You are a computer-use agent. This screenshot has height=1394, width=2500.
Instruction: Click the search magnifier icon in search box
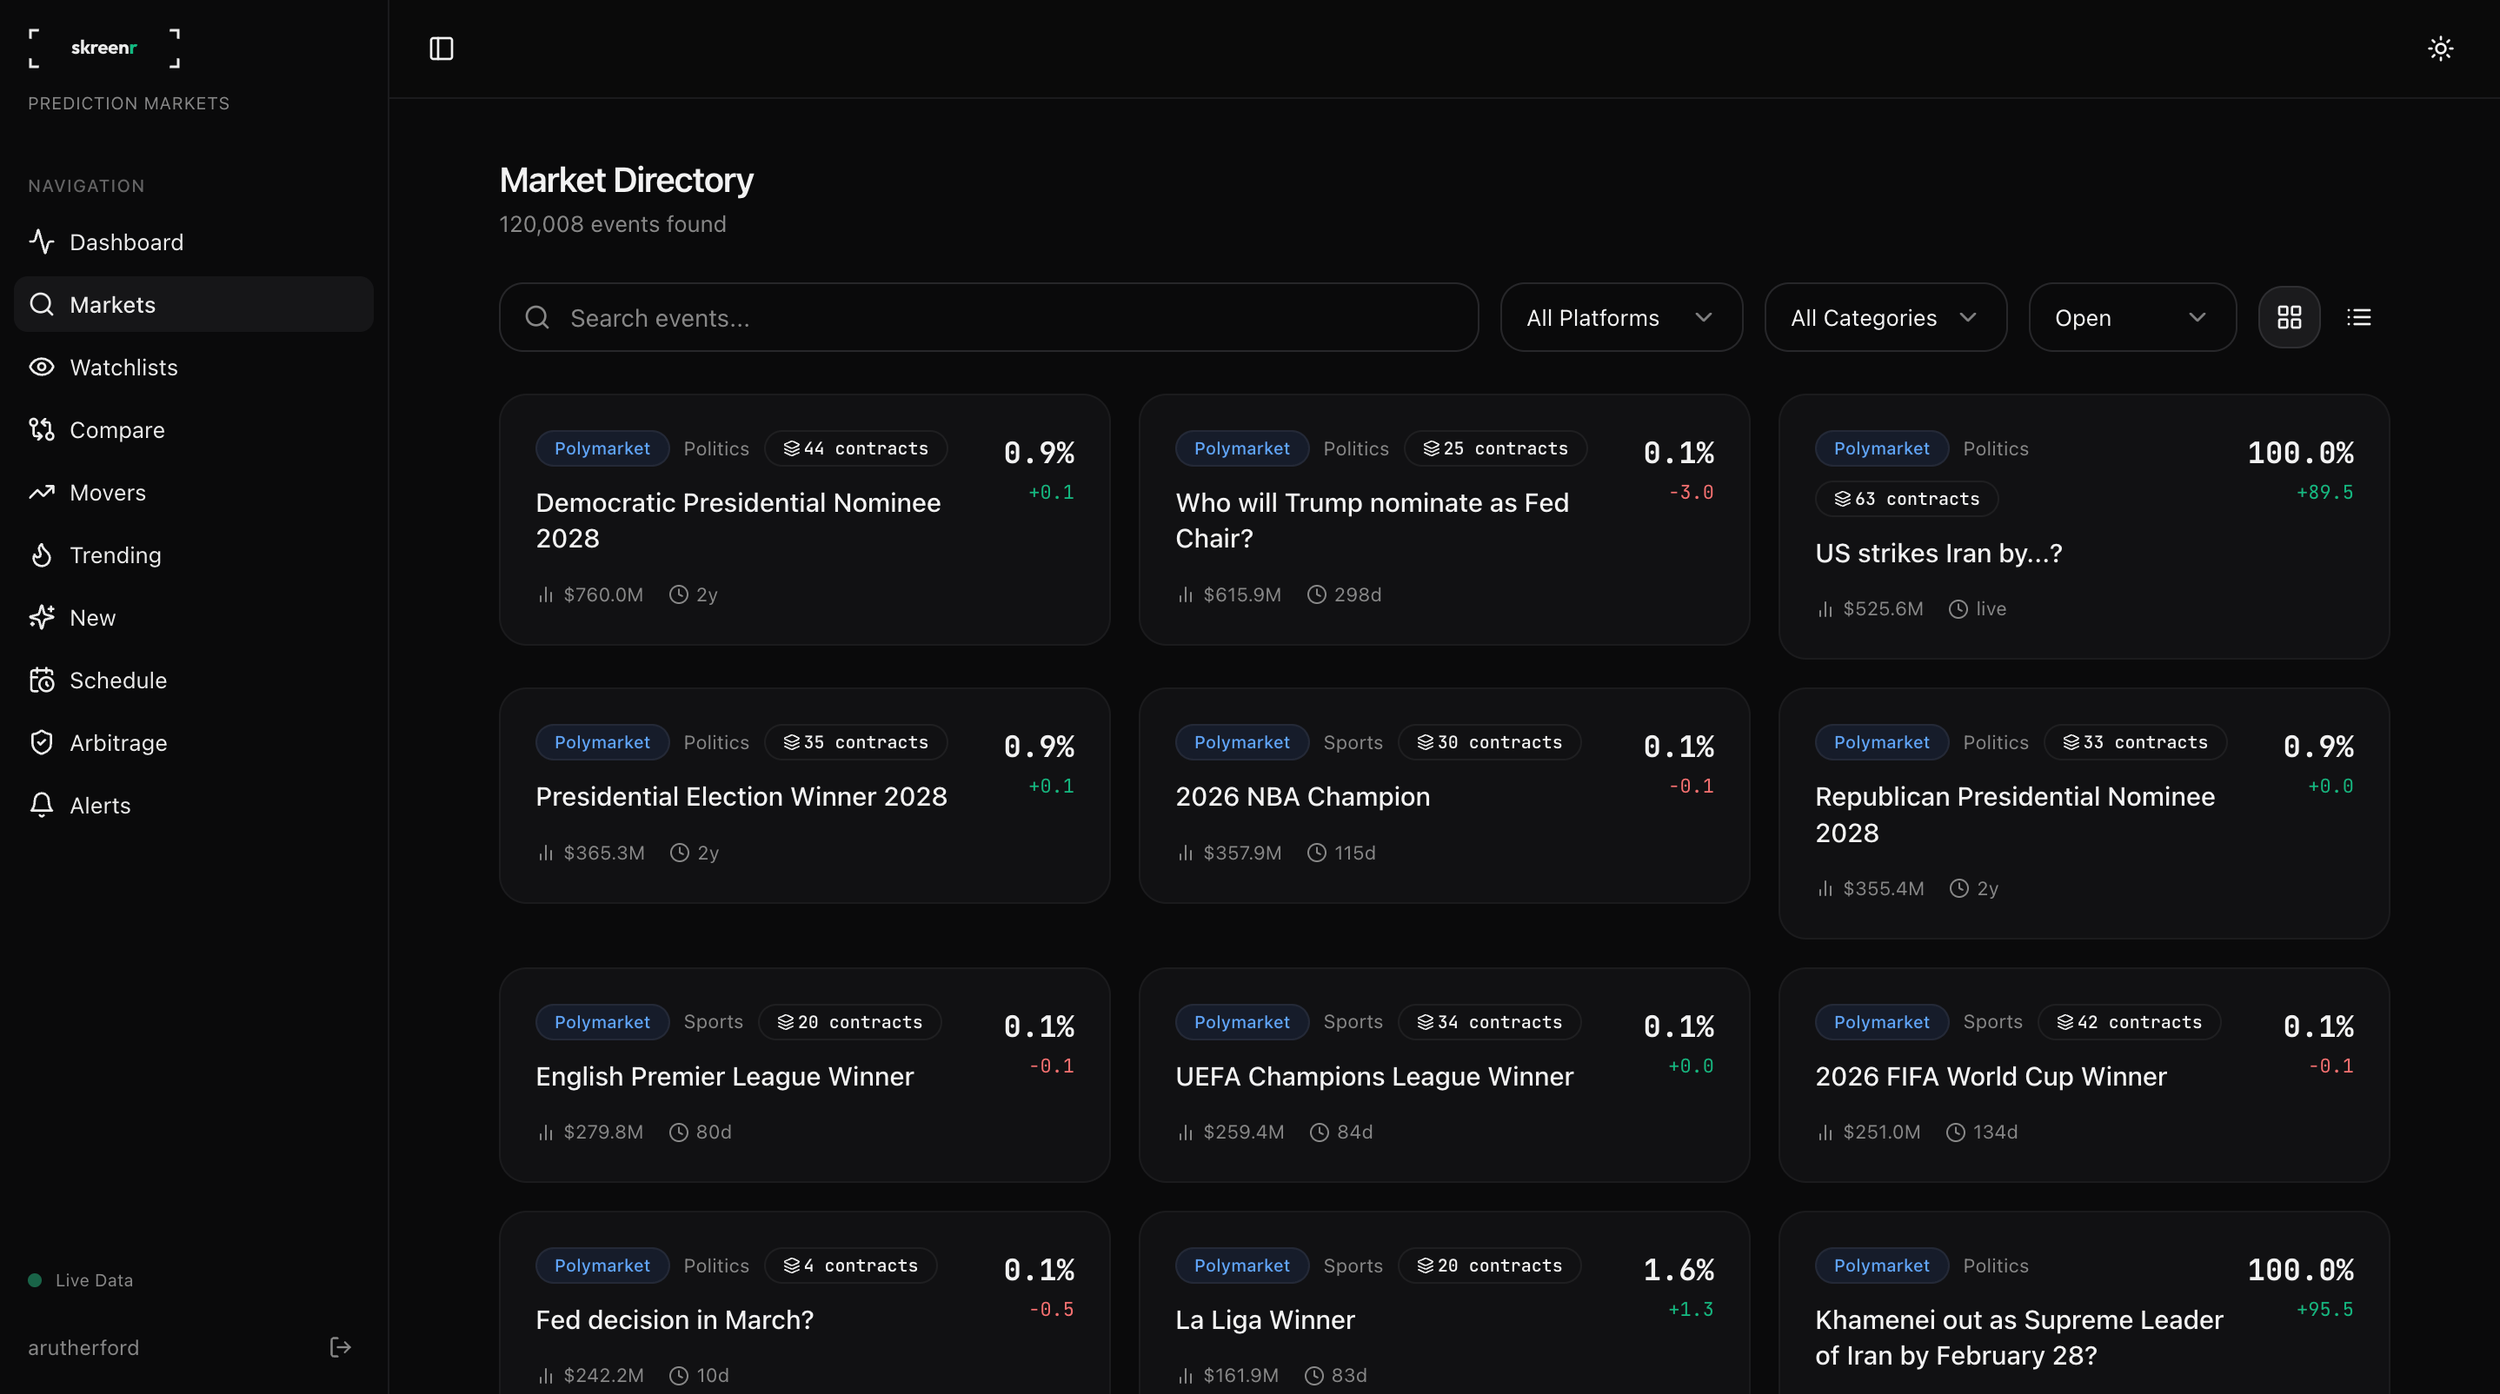pos(537,317)
